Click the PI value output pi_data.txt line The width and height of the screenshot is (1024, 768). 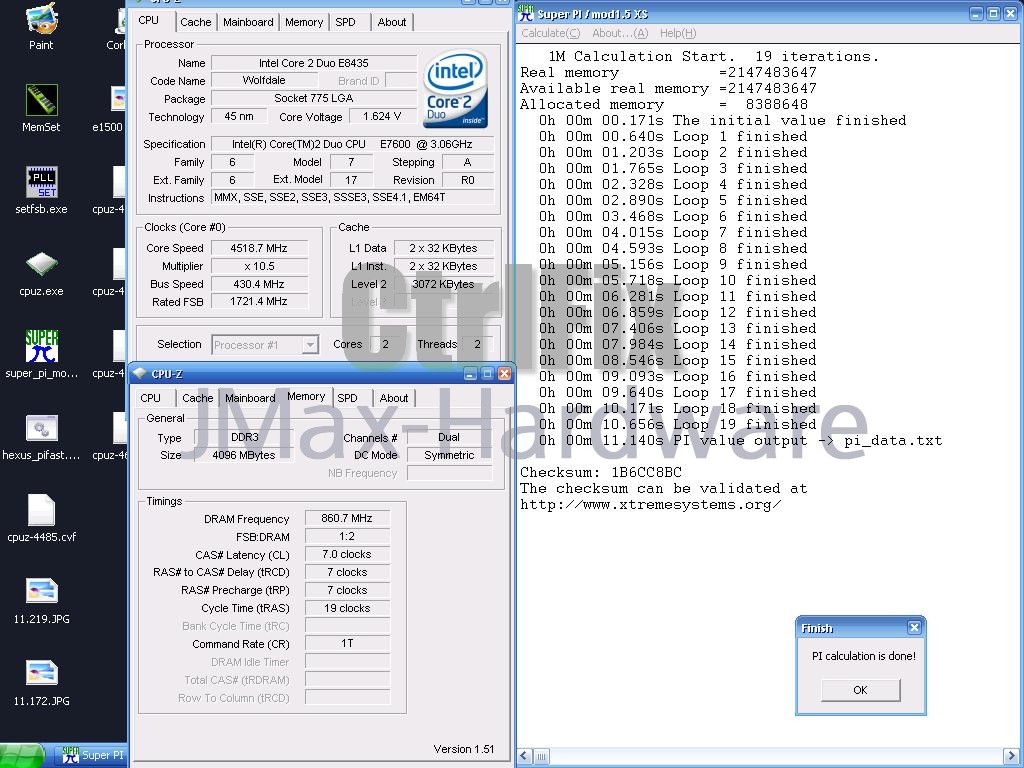741,440
